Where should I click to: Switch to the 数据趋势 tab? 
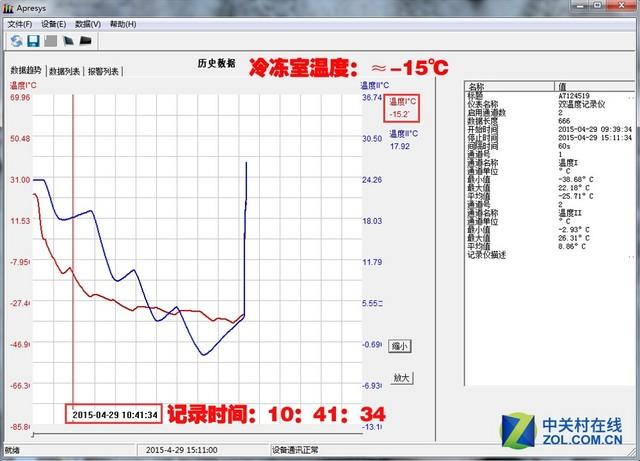point(26,70)
